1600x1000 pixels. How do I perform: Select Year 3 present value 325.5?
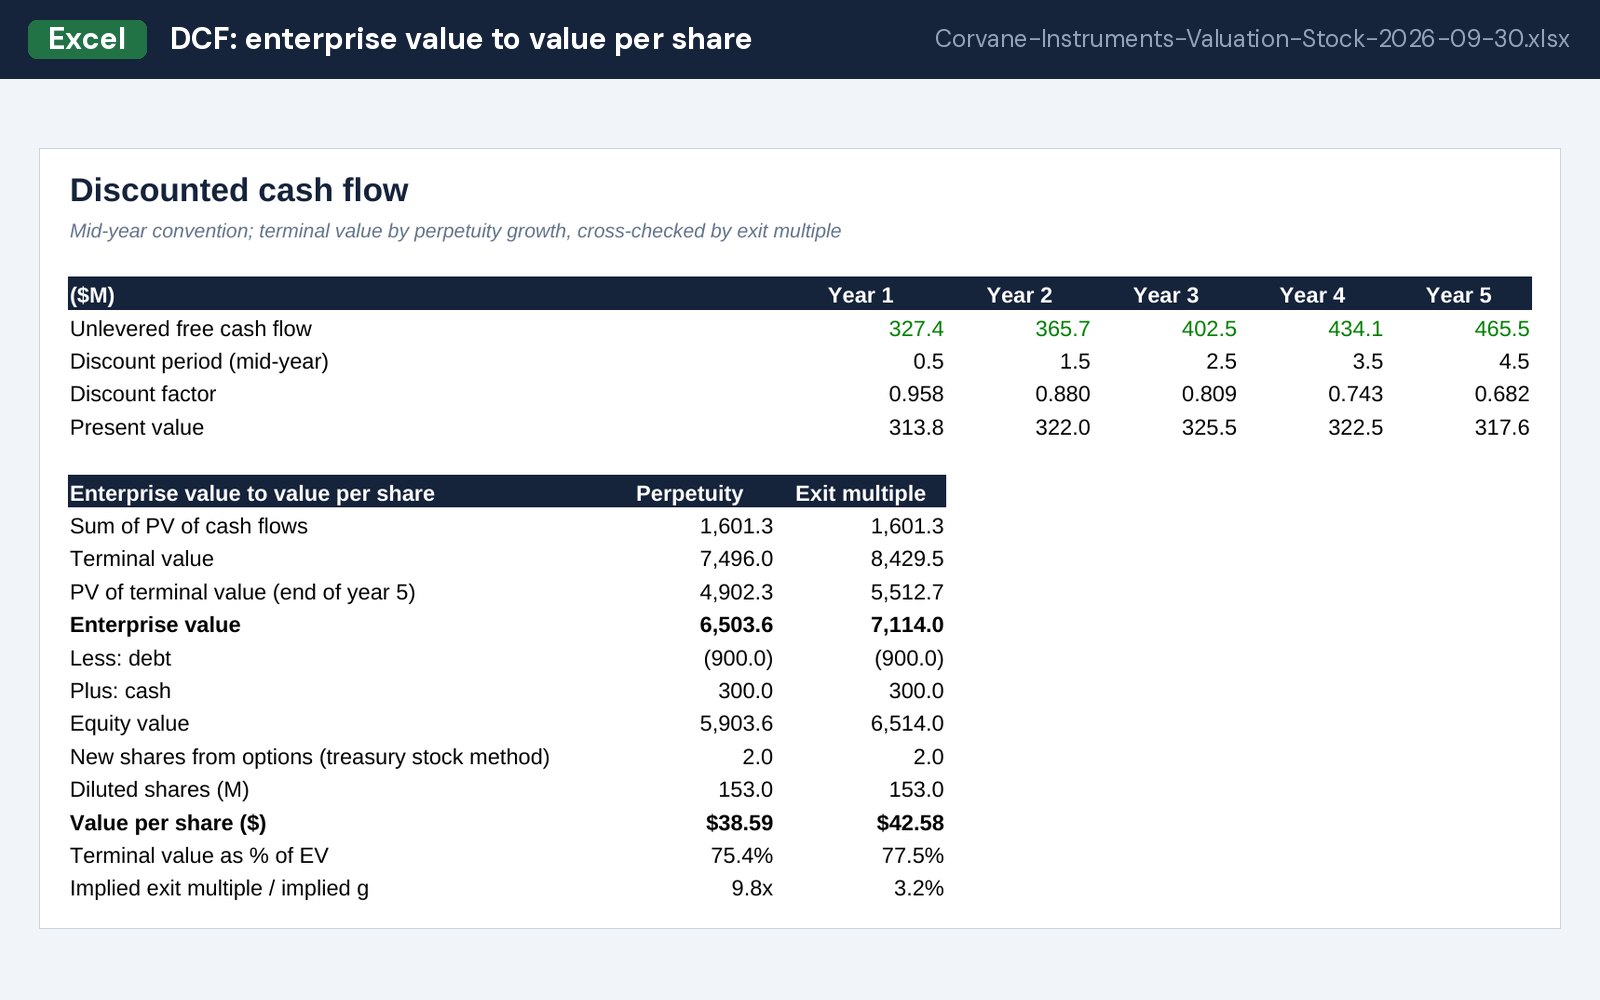pyautogui.click(x=1209, y=427)
